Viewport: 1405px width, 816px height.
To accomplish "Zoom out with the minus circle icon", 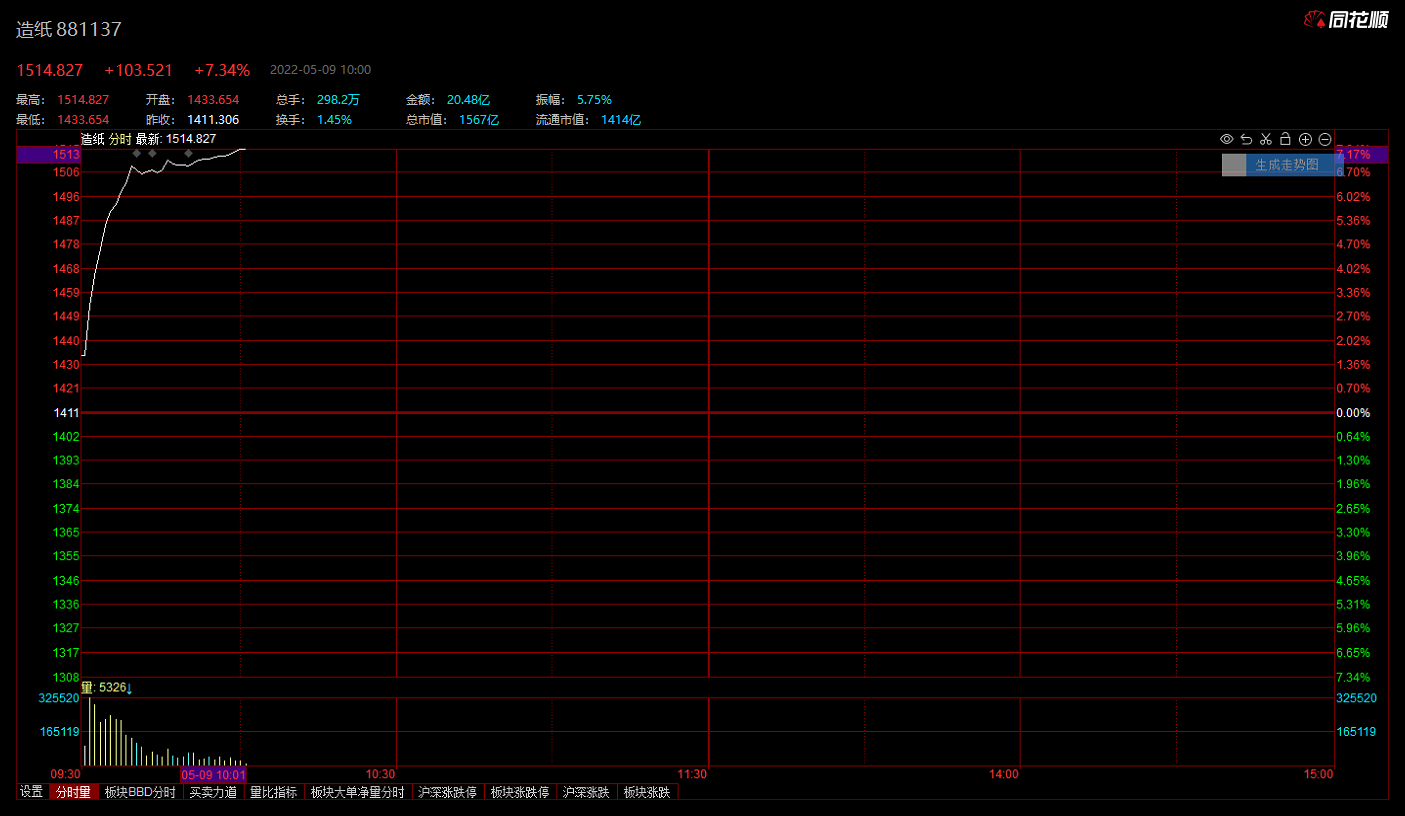I will pos(1325,139).
